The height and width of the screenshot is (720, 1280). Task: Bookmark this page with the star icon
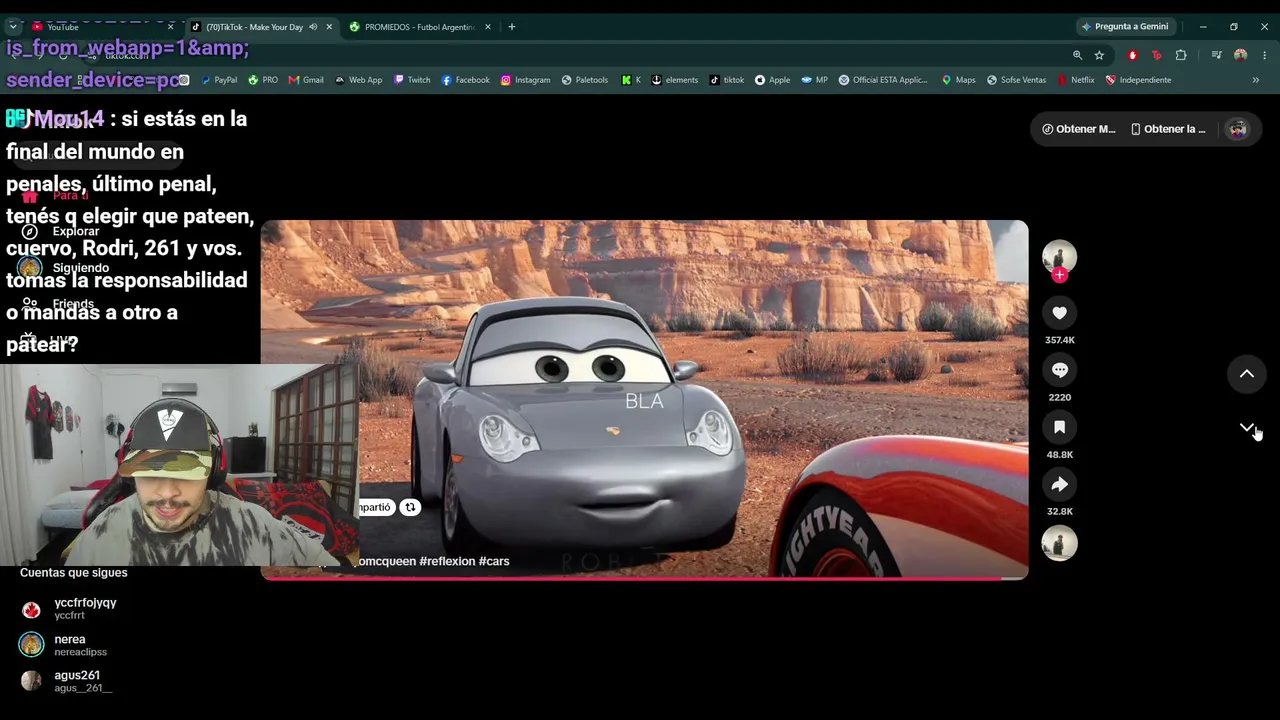(x=1099, y=55)
